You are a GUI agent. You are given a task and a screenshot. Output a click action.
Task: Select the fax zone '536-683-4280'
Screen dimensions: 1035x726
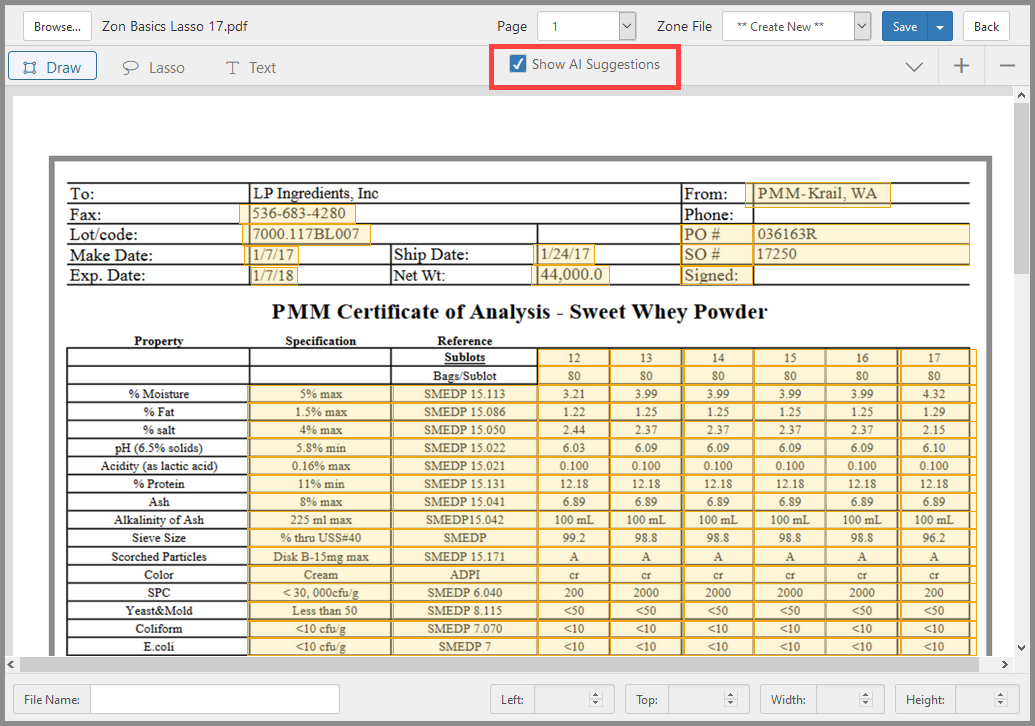pos(298,214)
